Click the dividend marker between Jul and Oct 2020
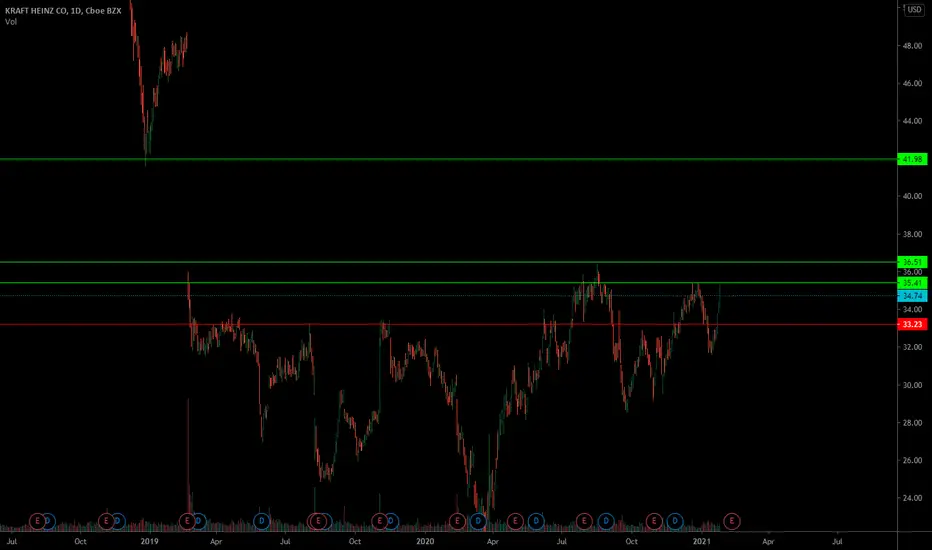The image size is (932, 550). click(606, 521)
